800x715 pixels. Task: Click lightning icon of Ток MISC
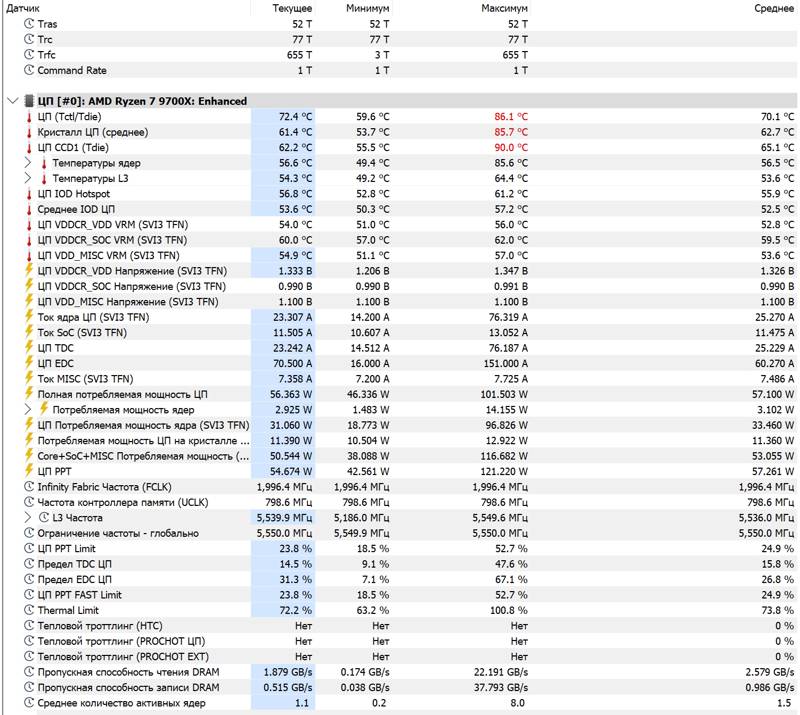[29, 378]
